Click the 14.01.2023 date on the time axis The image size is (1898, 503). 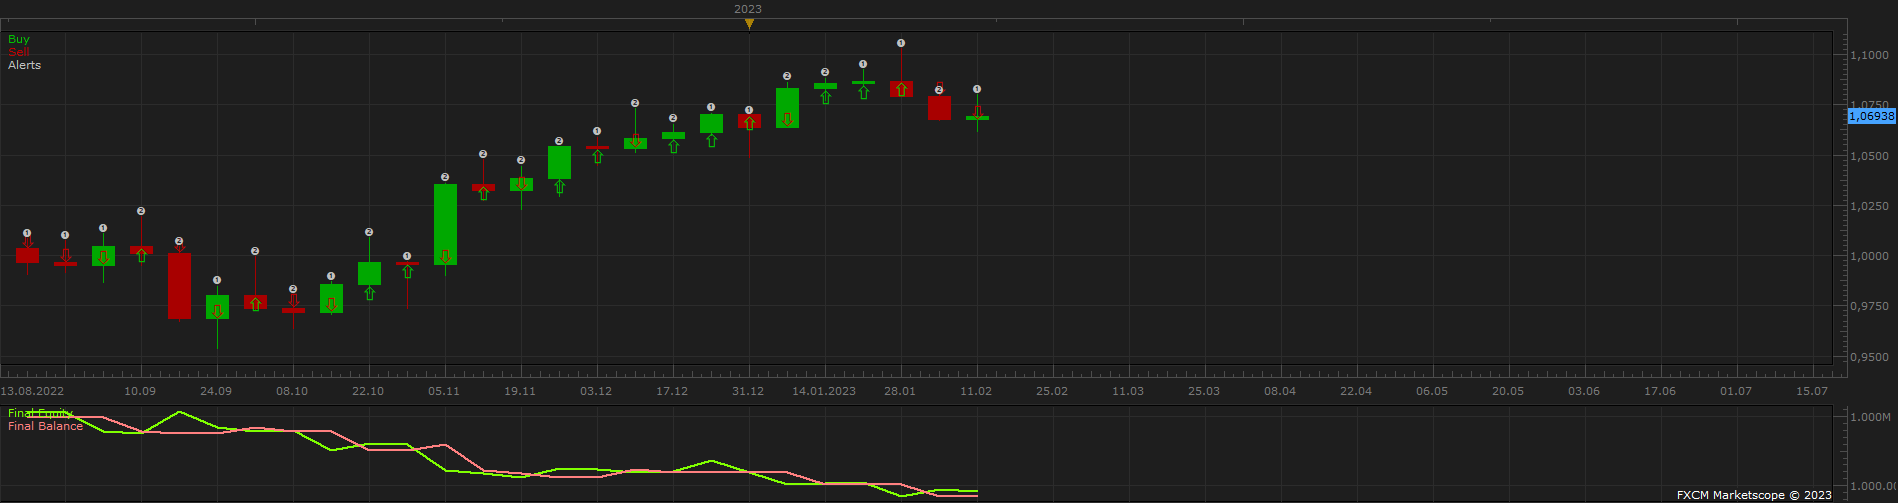(824, 391)
